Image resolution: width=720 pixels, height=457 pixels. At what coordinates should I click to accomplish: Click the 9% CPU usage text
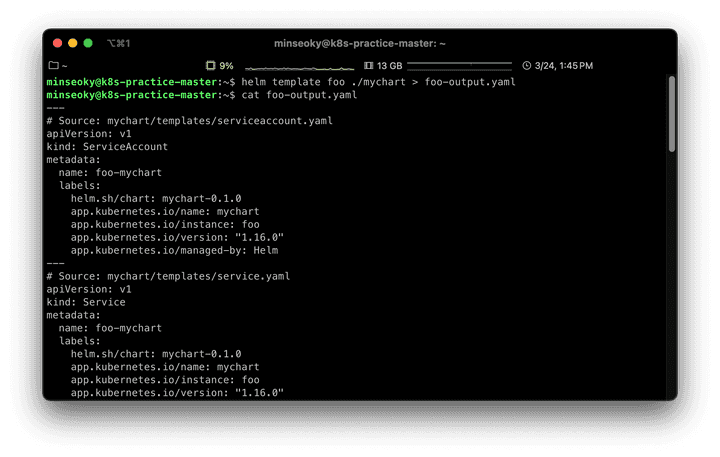[226, 66]
